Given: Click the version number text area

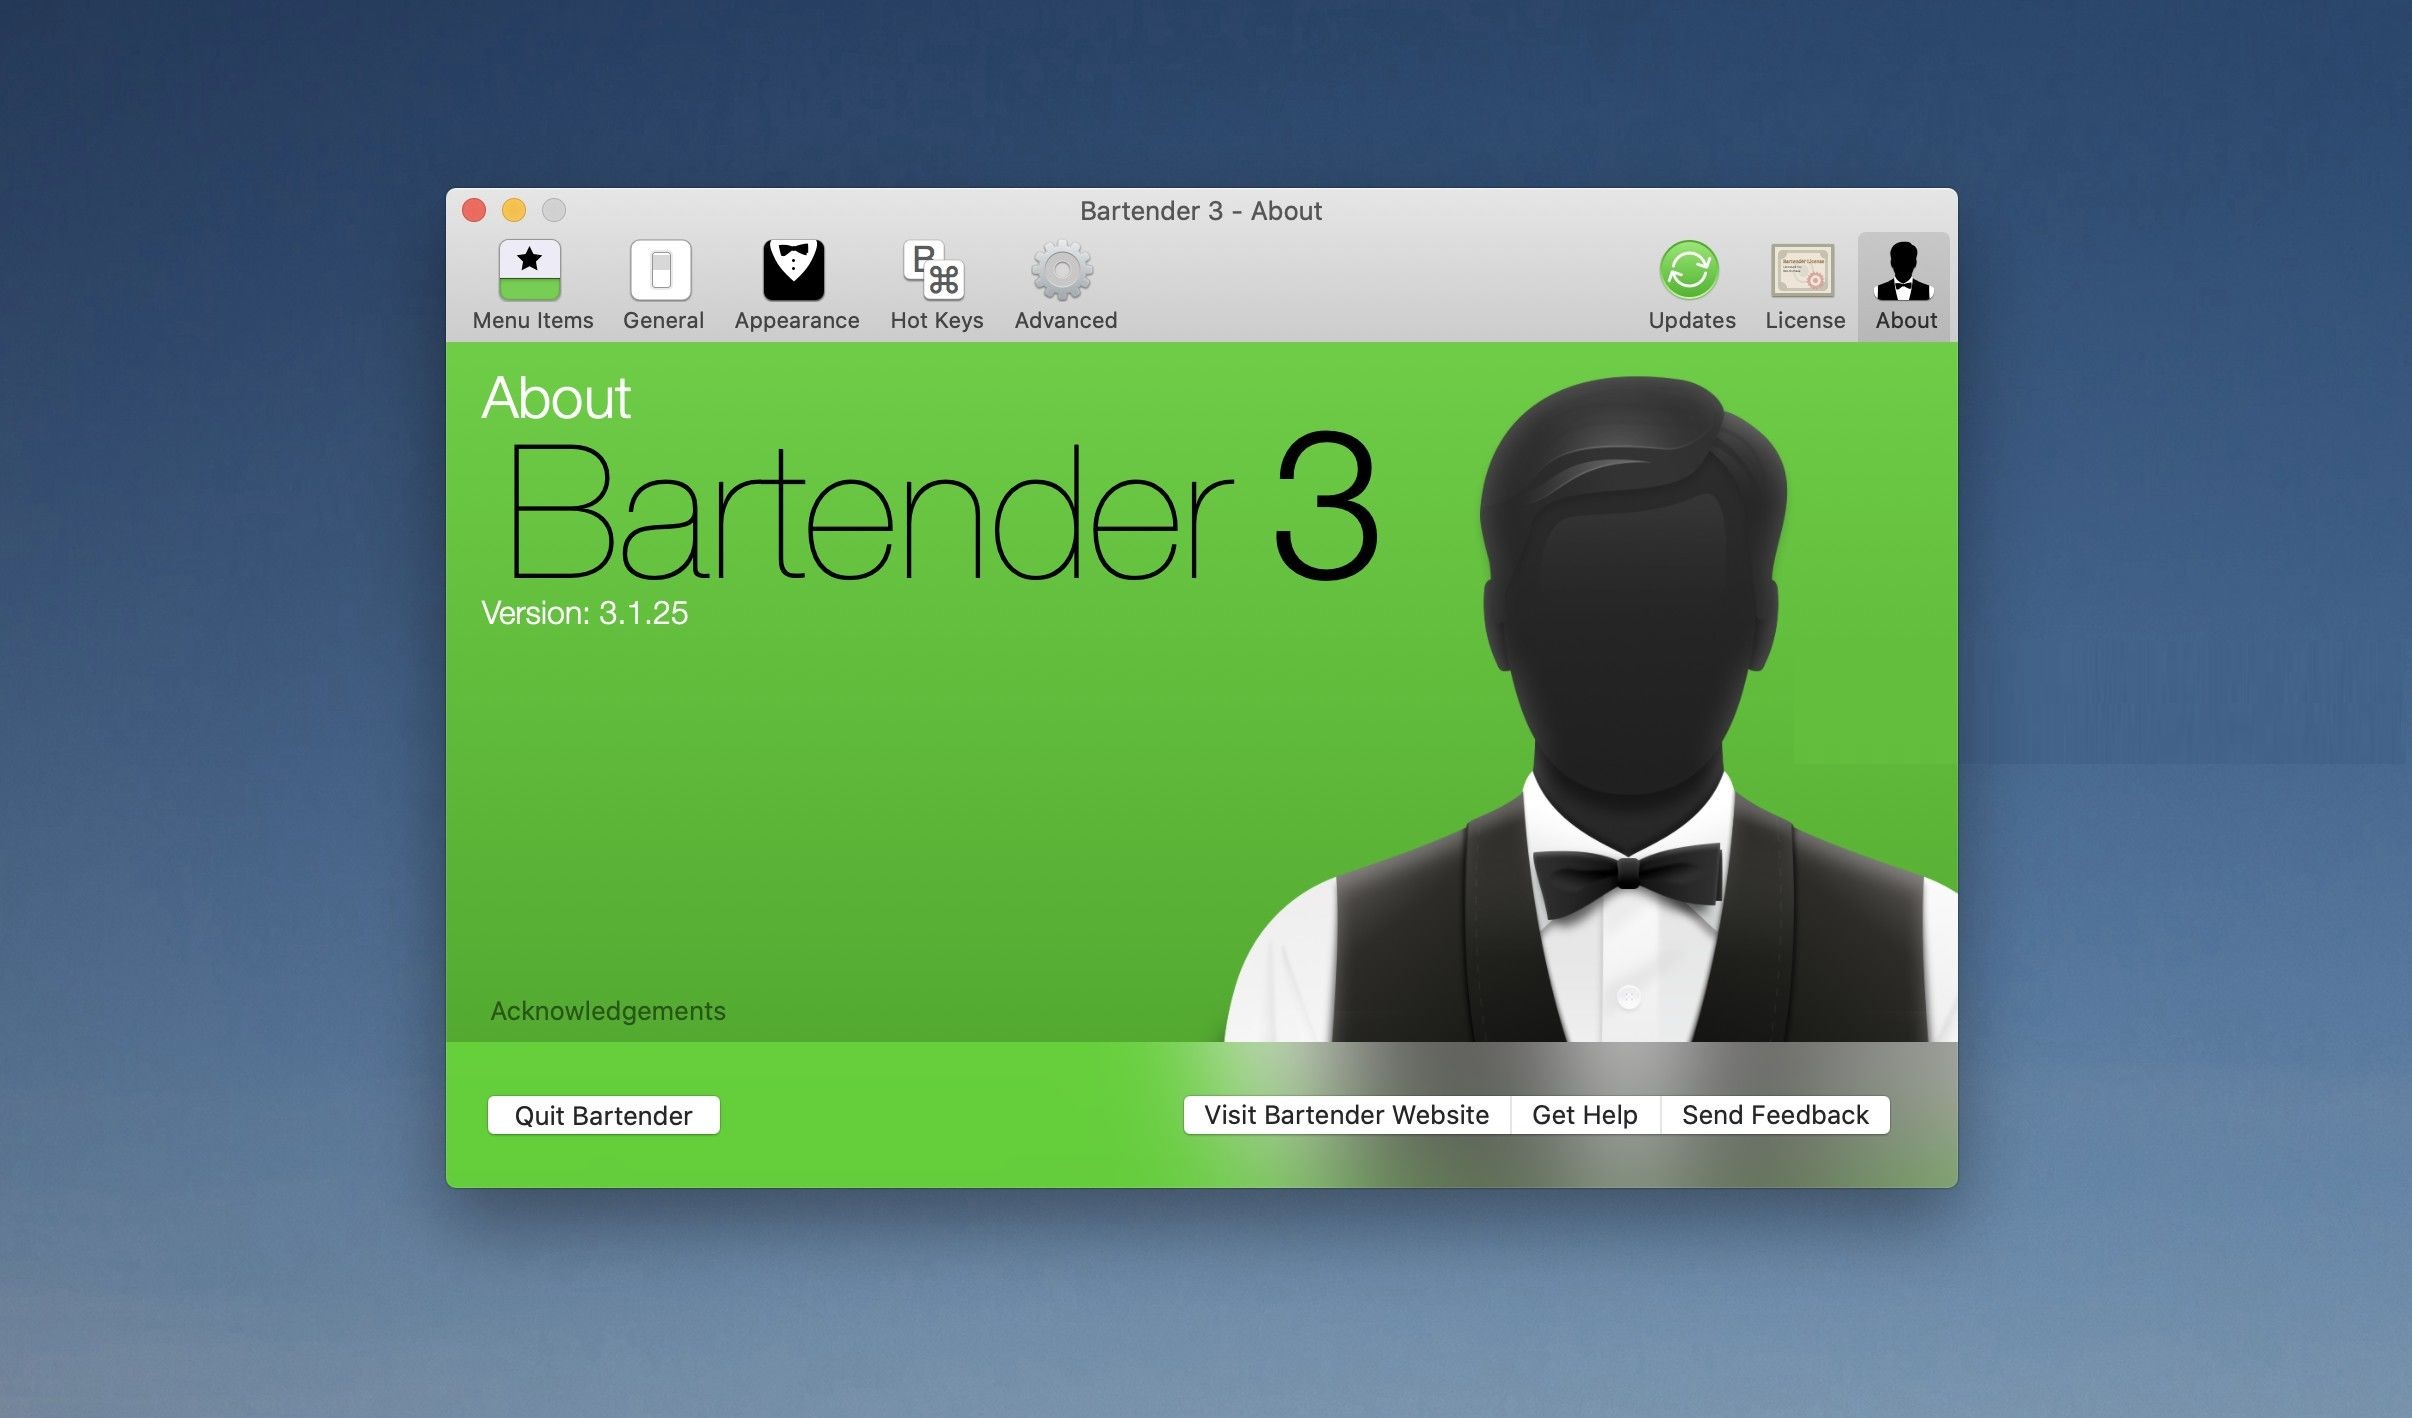Looking at the screenshot, I should pyautogui.click(x=584, y=613).
